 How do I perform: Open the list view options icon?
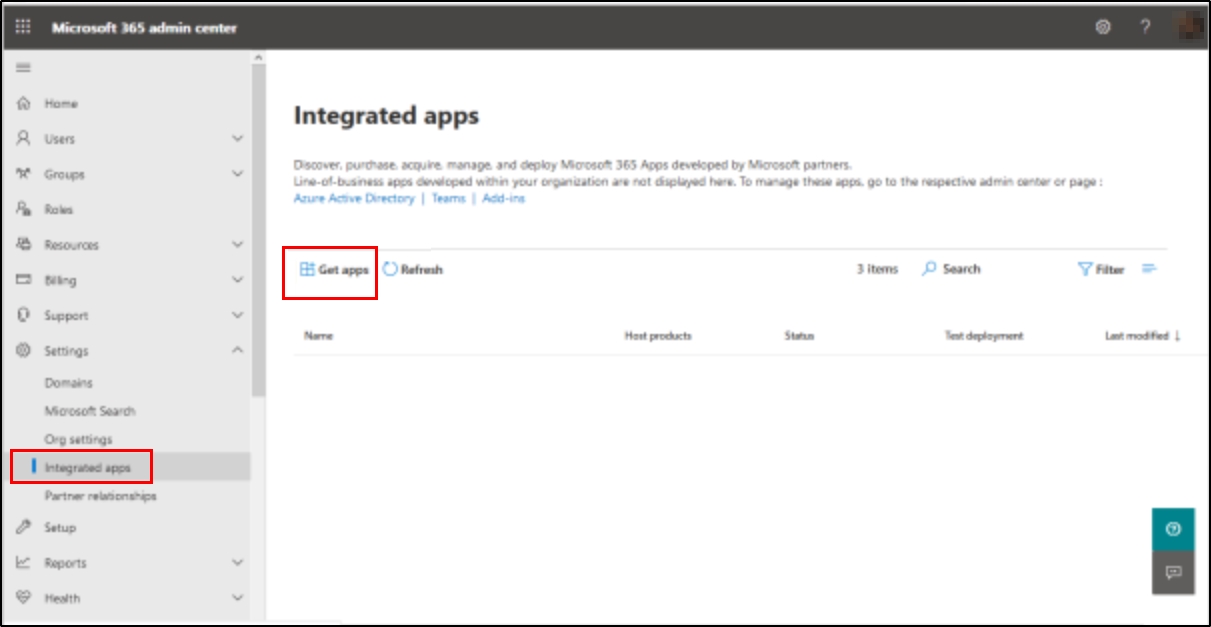(x=1150, y=268)
